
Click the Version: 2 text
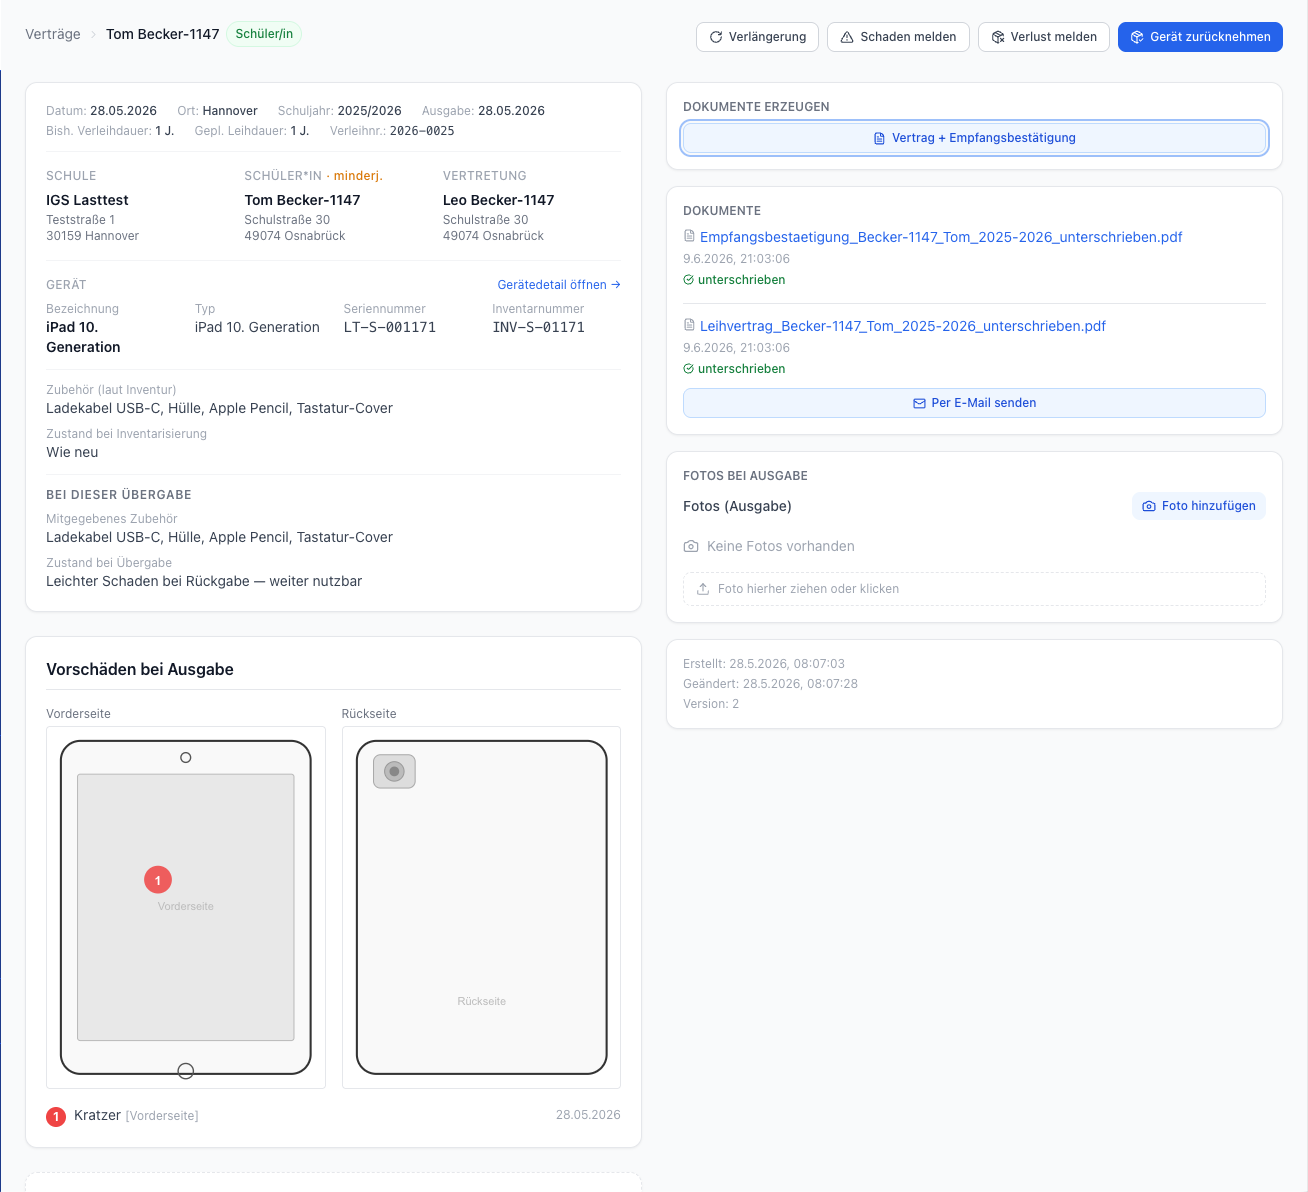tap(711, 704)
